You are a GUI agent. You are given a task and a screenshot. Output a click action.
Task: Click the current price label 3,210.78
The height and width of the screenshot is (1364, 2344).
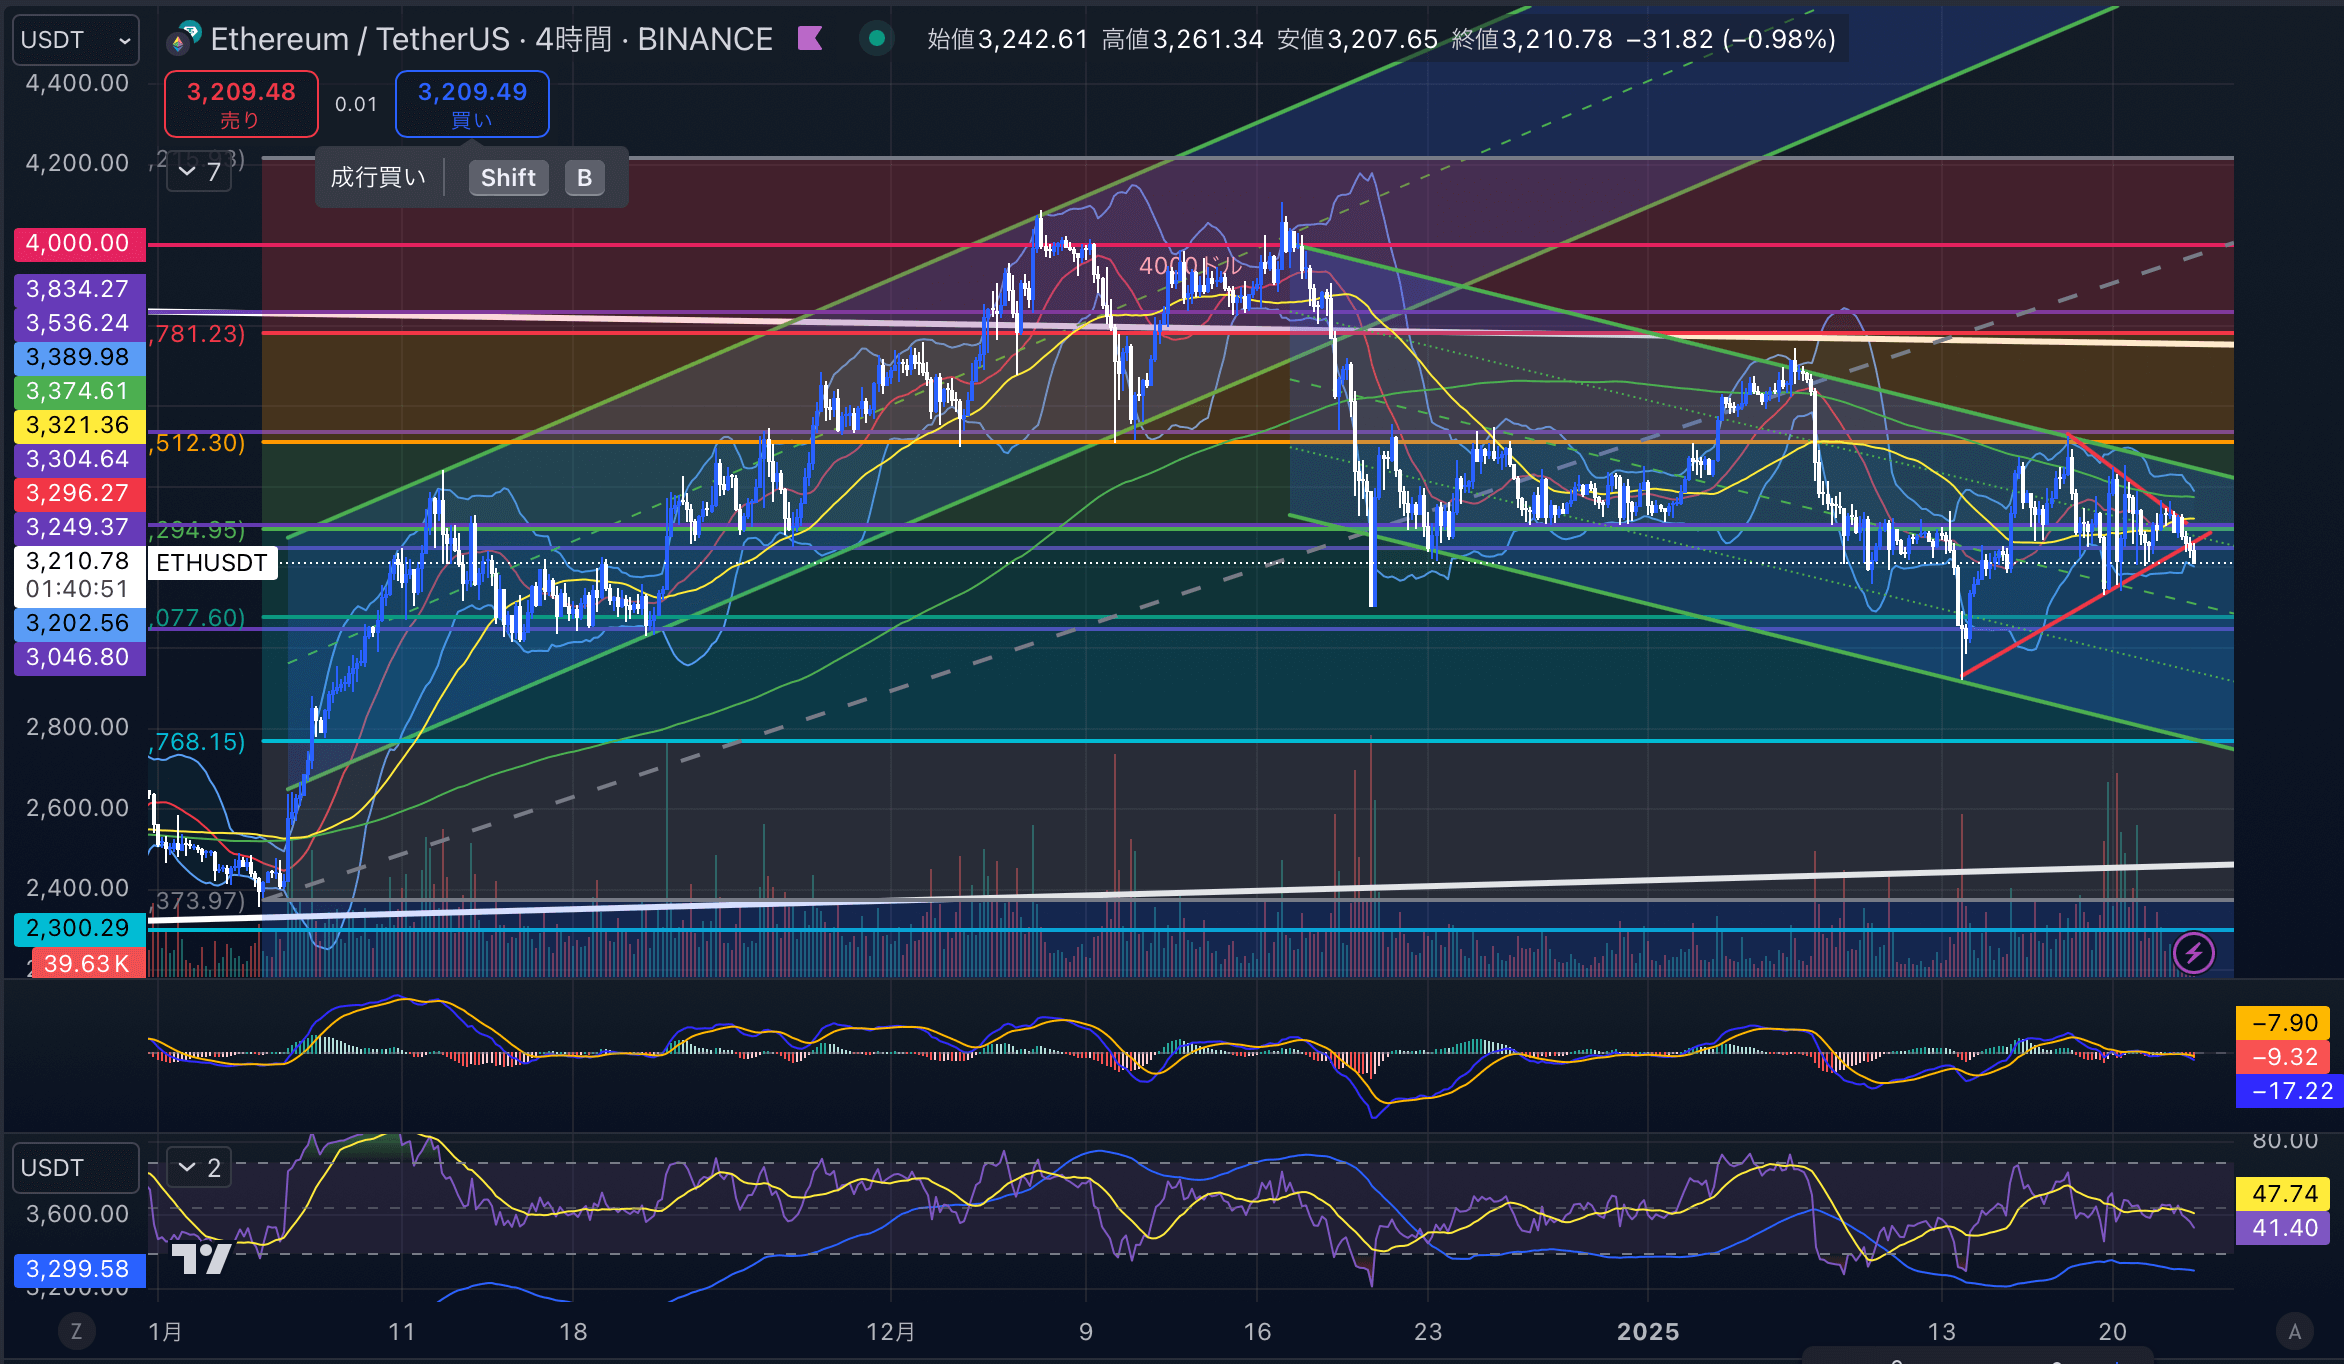[x=80, y=575]
